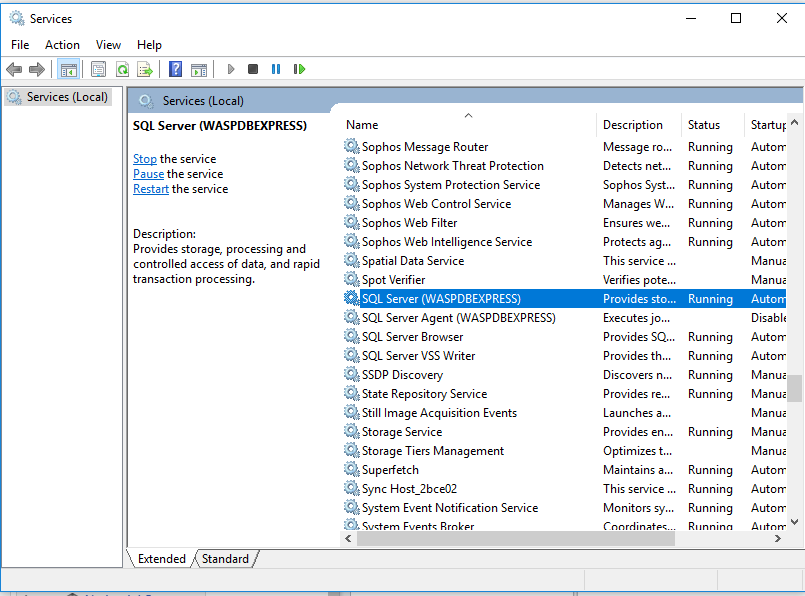Image resolution: width=805 pixels, height=596 pixels.
Task: Open the View menu
Action: click(108, 45)
